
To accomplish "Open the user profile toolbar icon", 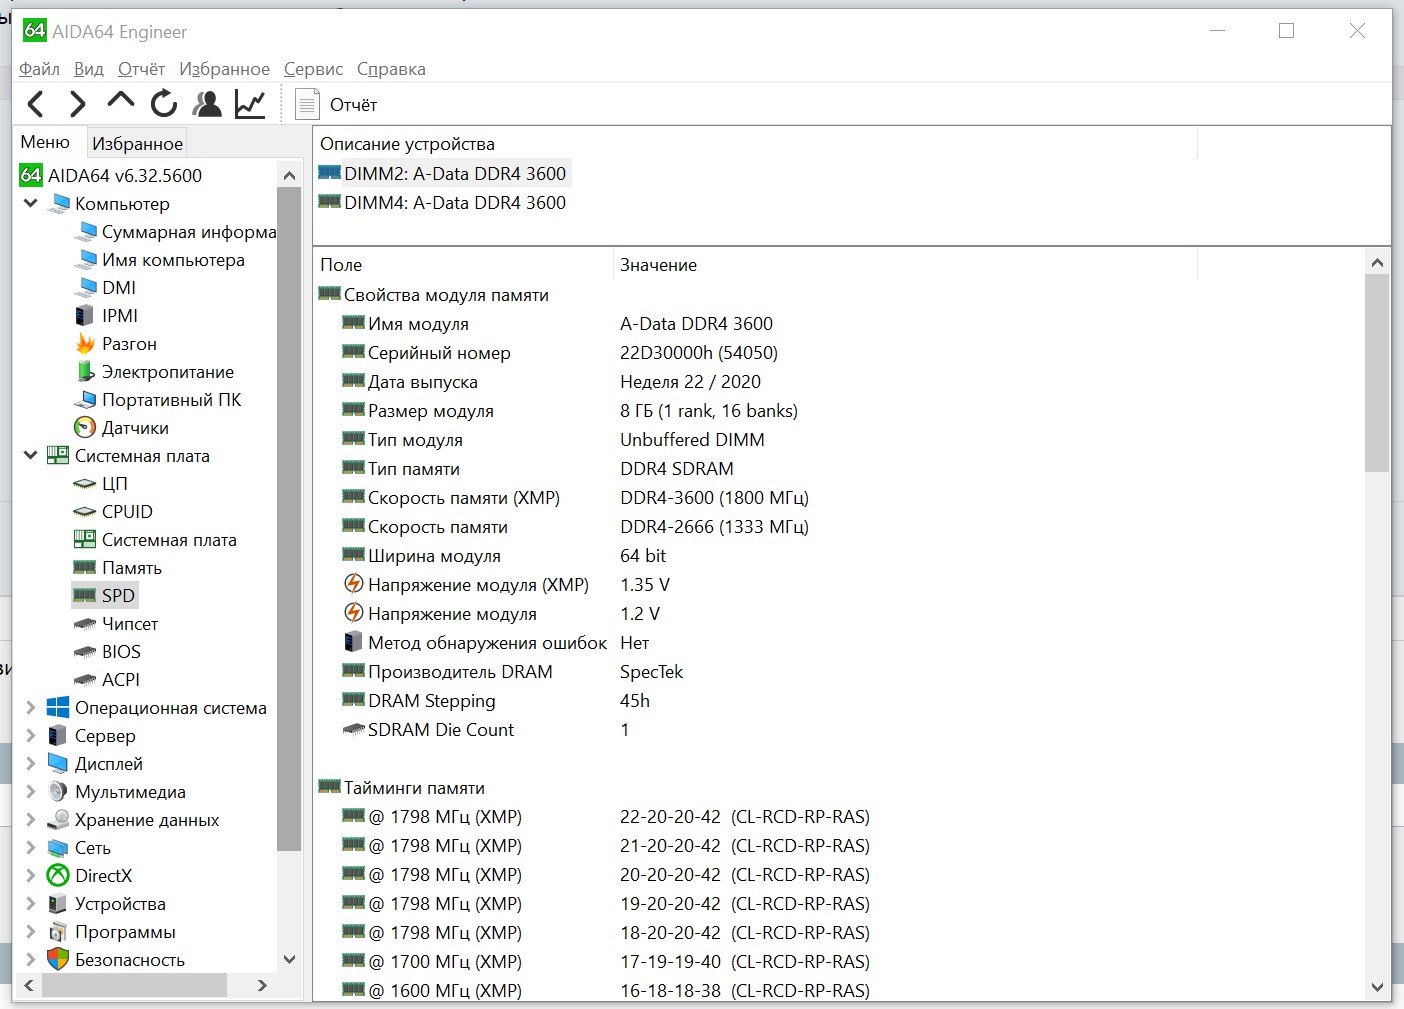I will [207, 104].
